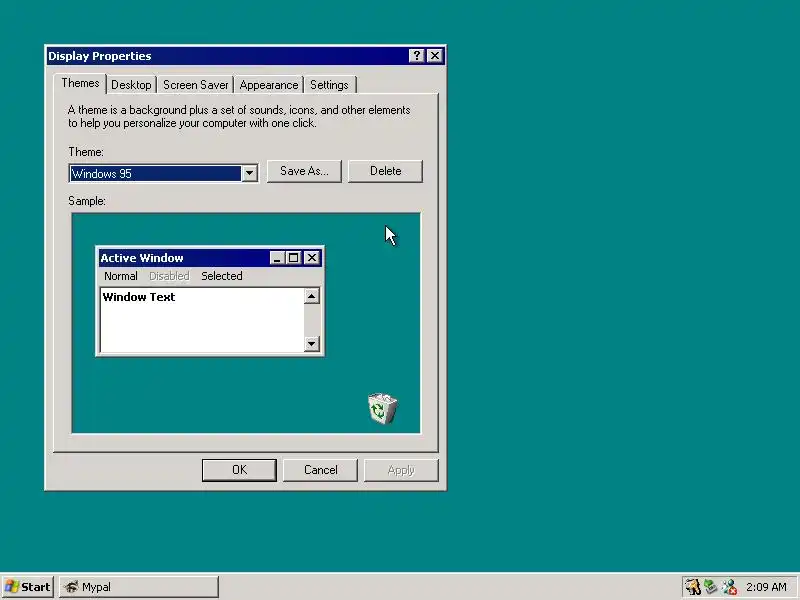This screenshot has height=600, width=800.
Task: Click the sample window scroll up arrow
Action: (311, 296)
